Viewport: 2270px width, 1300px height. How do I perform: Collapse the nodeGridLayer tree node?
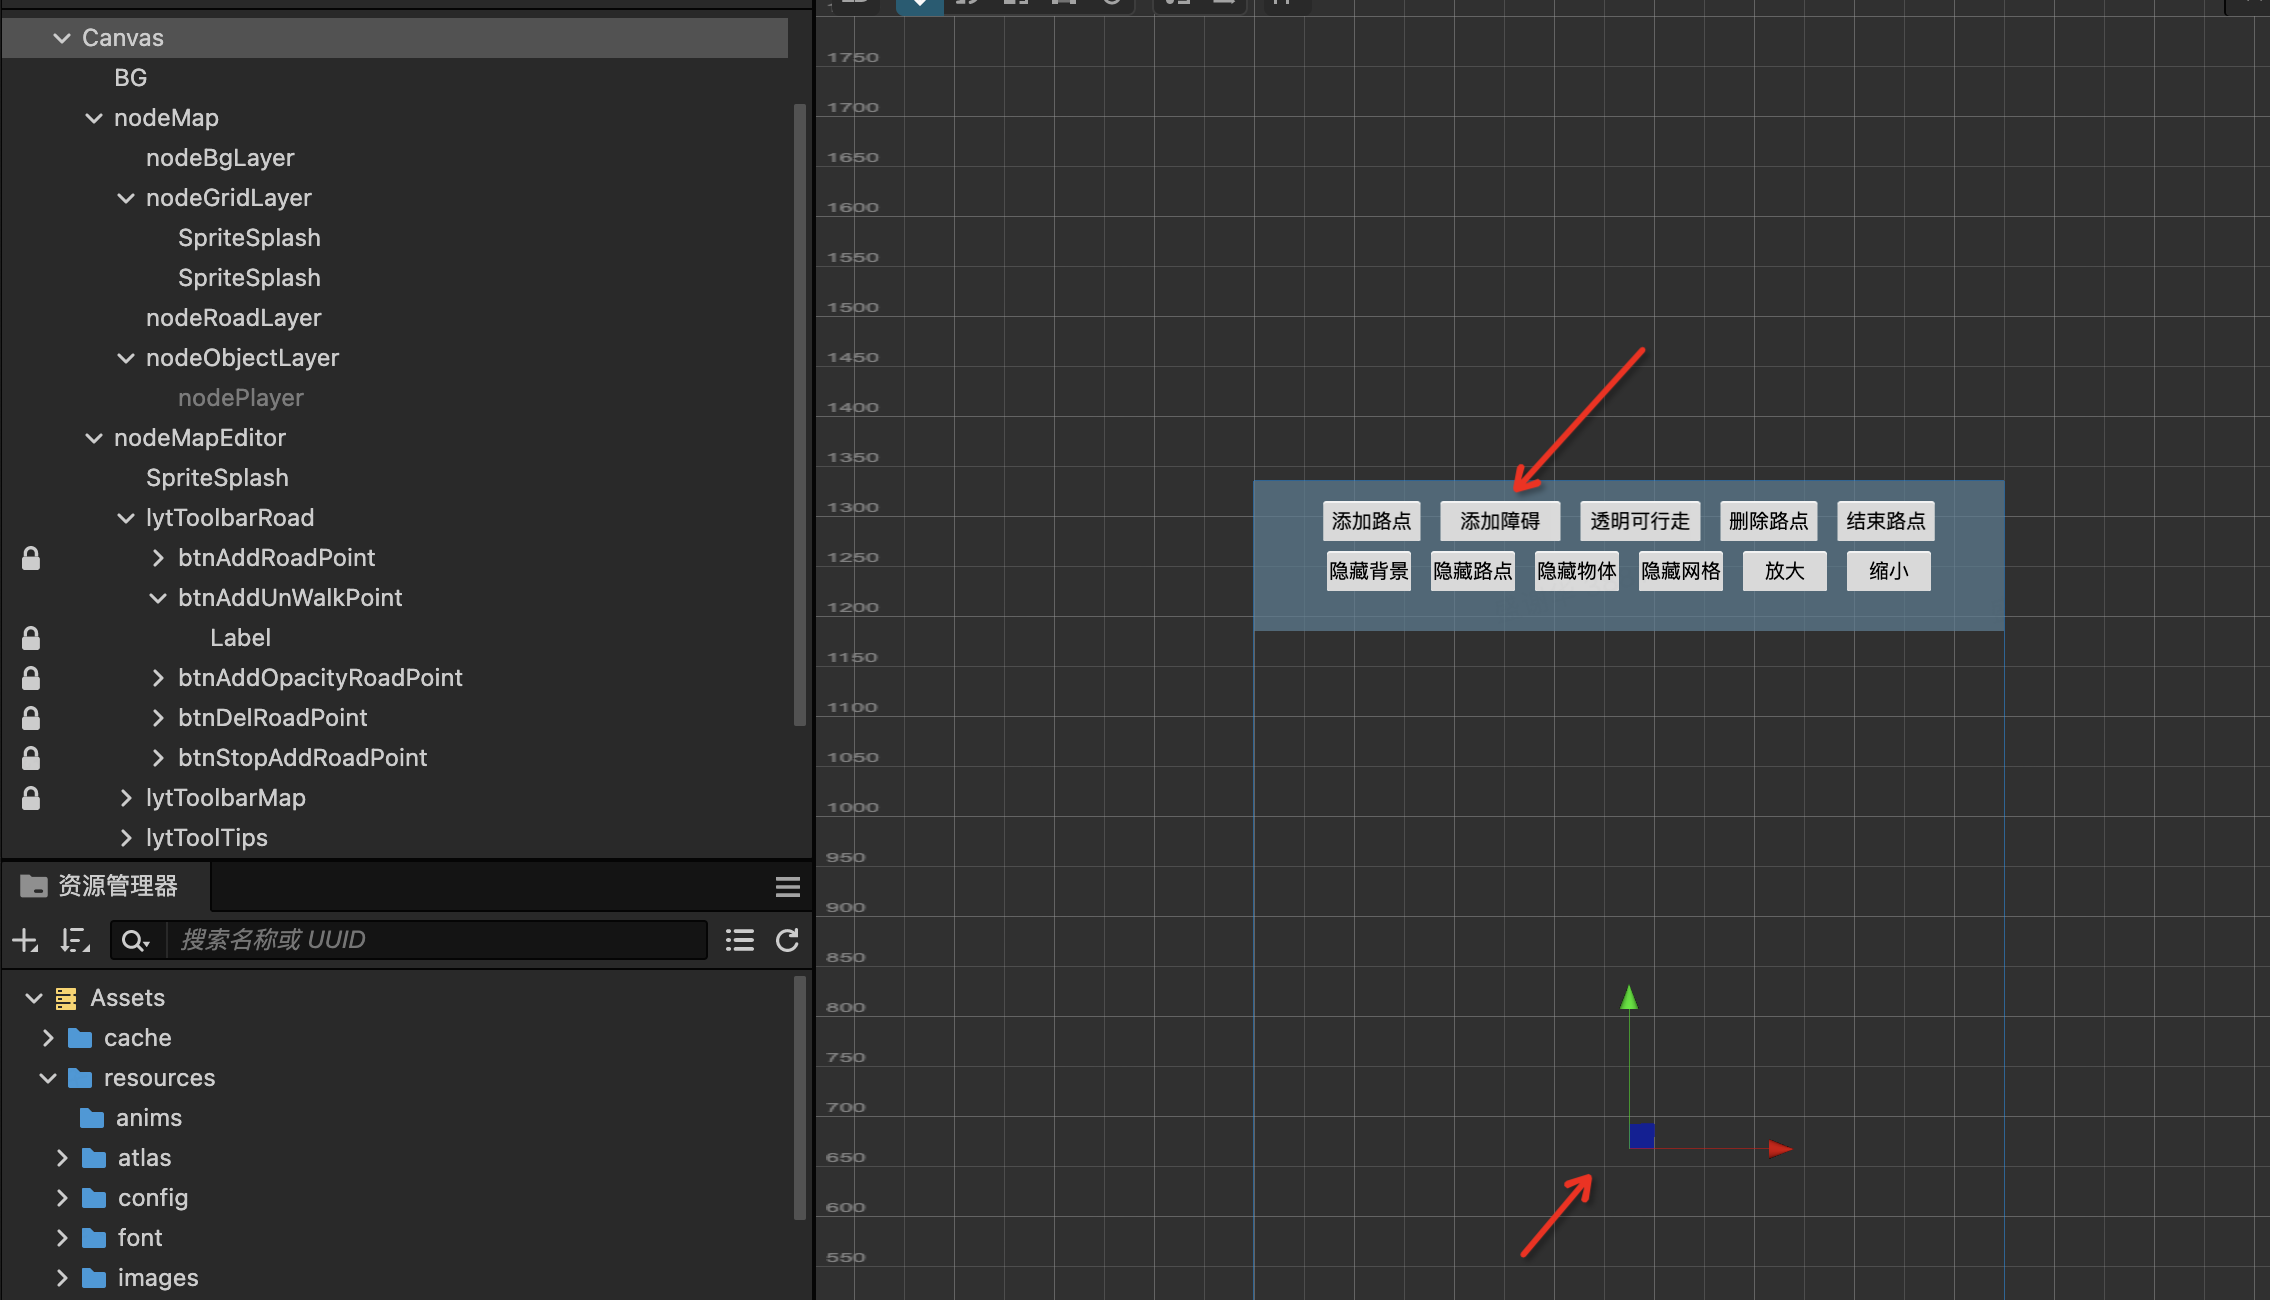click(x=126, y=198)
